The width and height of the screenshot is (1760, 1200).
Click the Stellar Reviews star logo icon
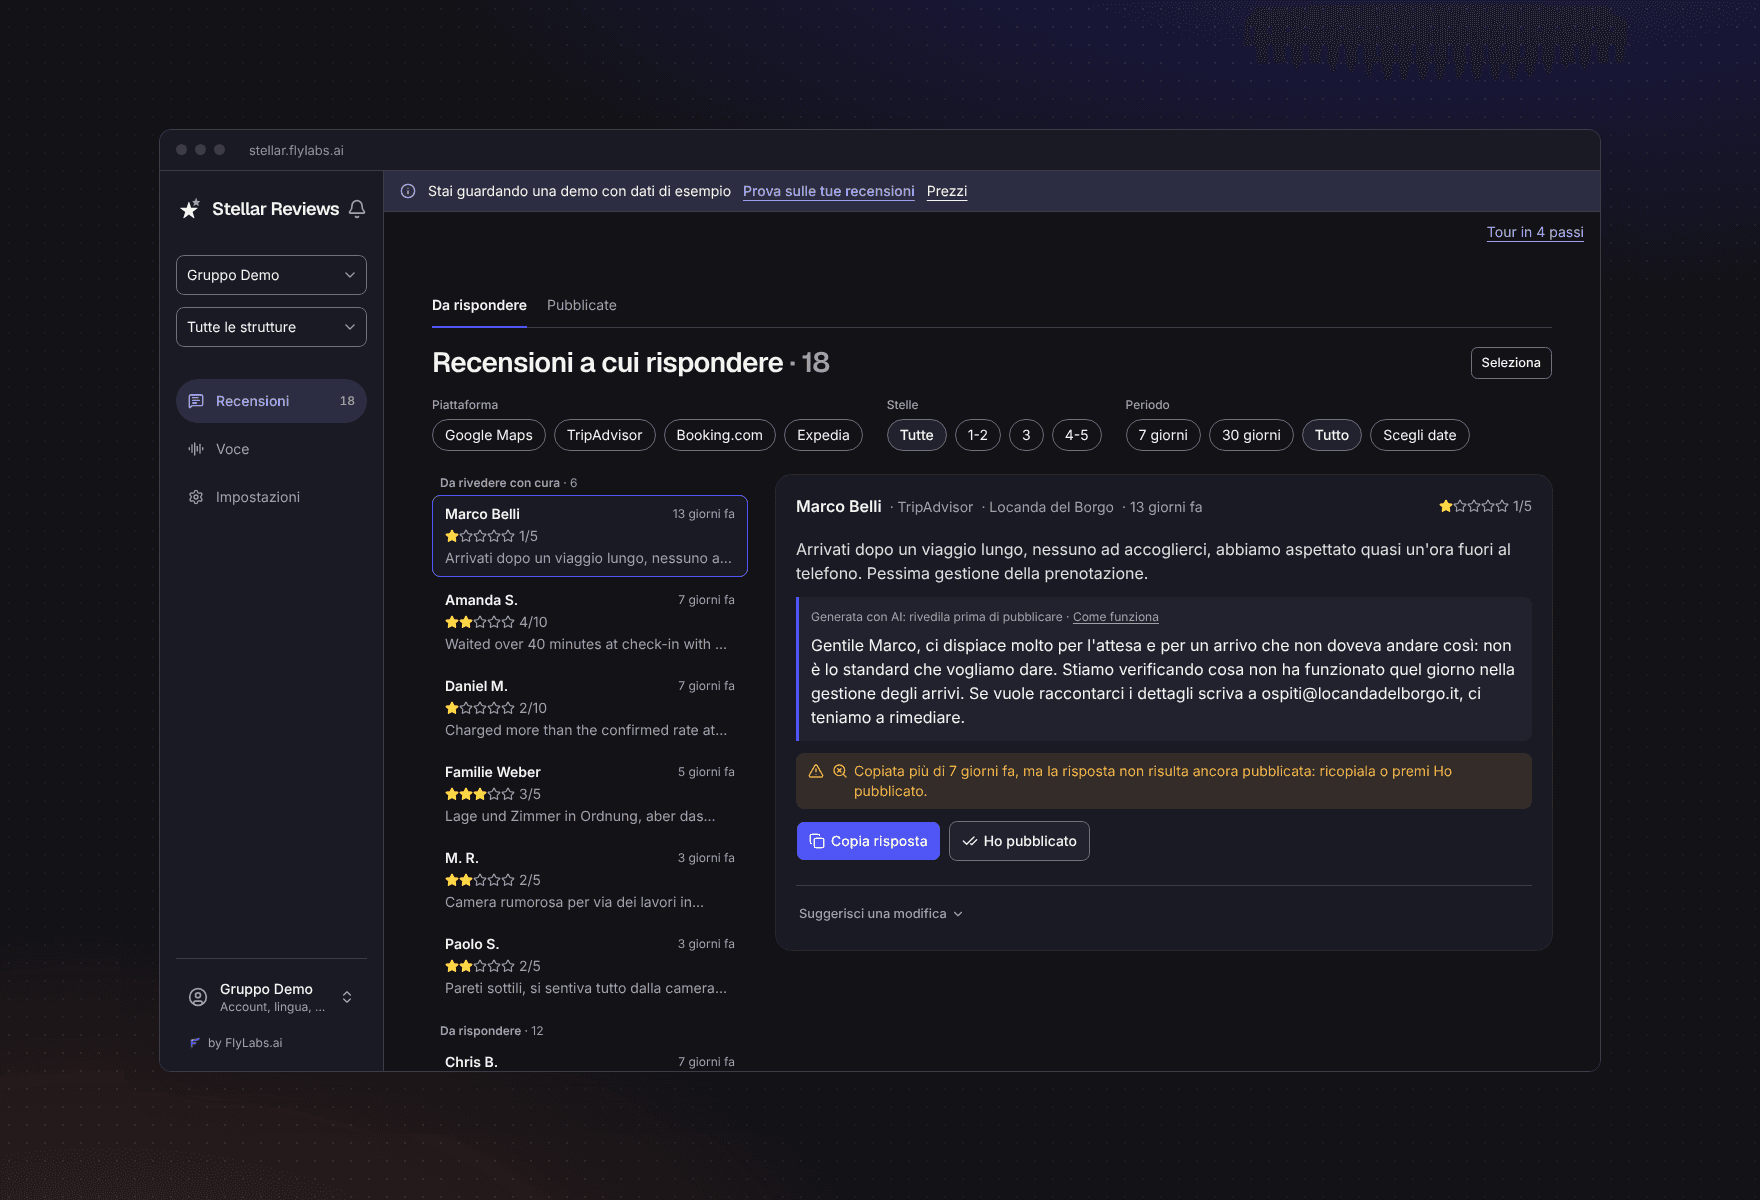tap(190, 209)
